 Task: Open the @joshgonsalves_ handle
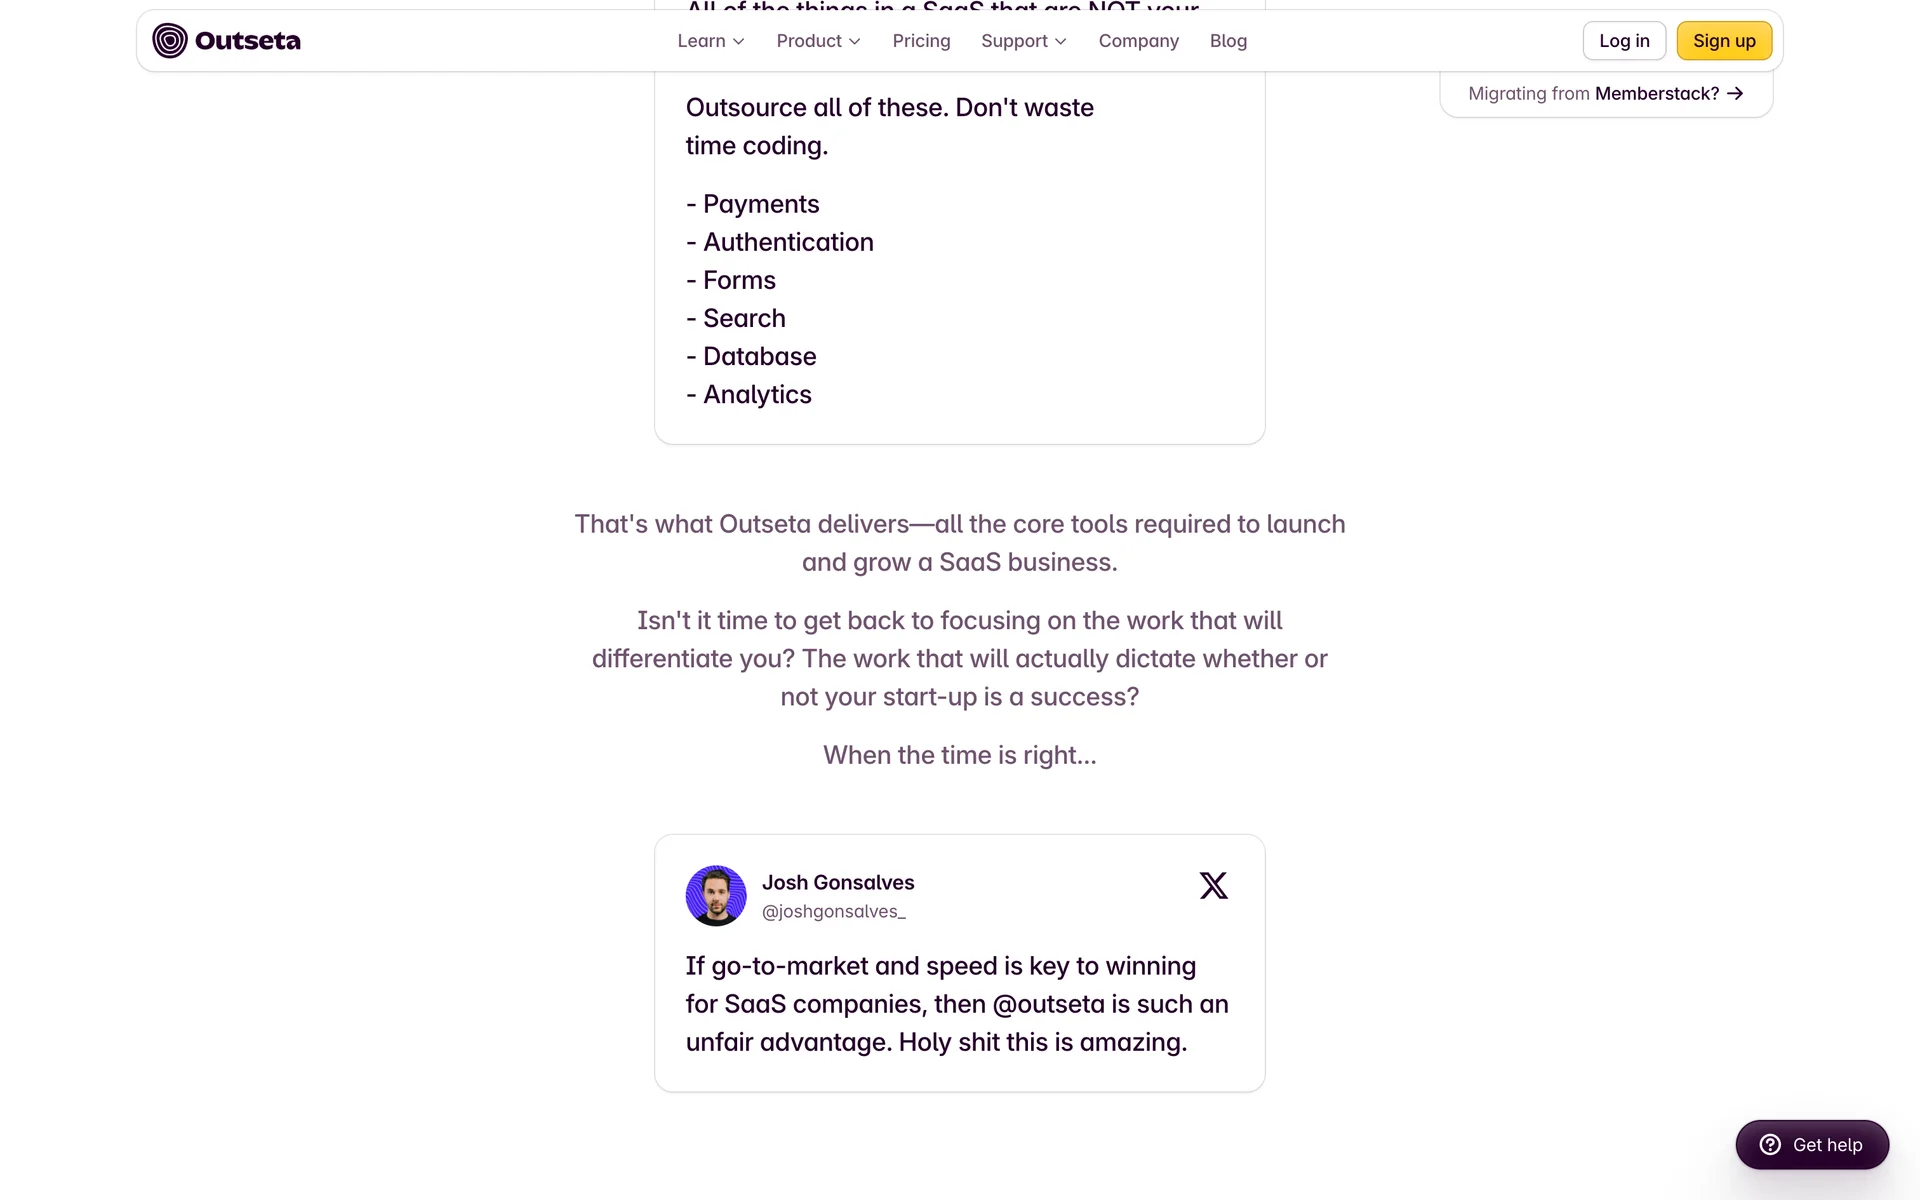[834, 911]
